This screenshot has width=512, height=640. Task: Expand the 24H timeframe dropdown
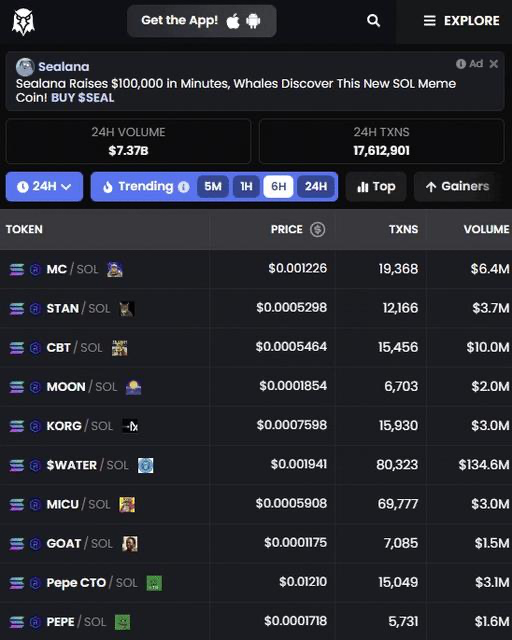[x=45, y=187]
